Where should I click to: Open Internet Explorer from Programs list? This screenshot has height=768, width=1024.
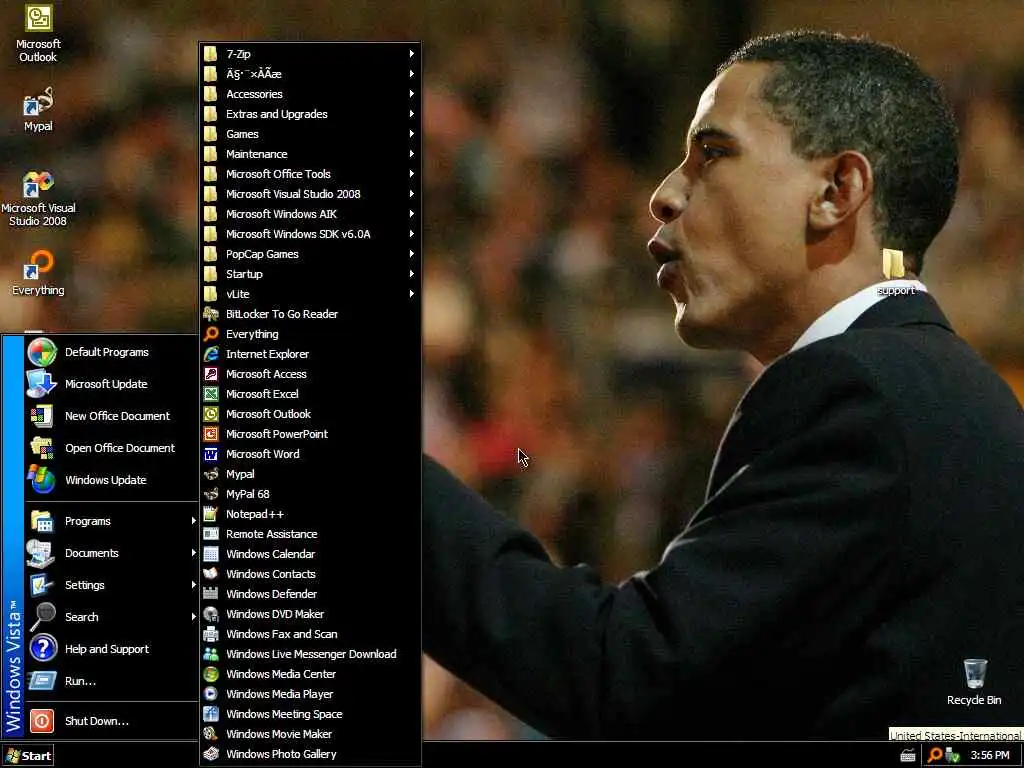click(310, 354)
